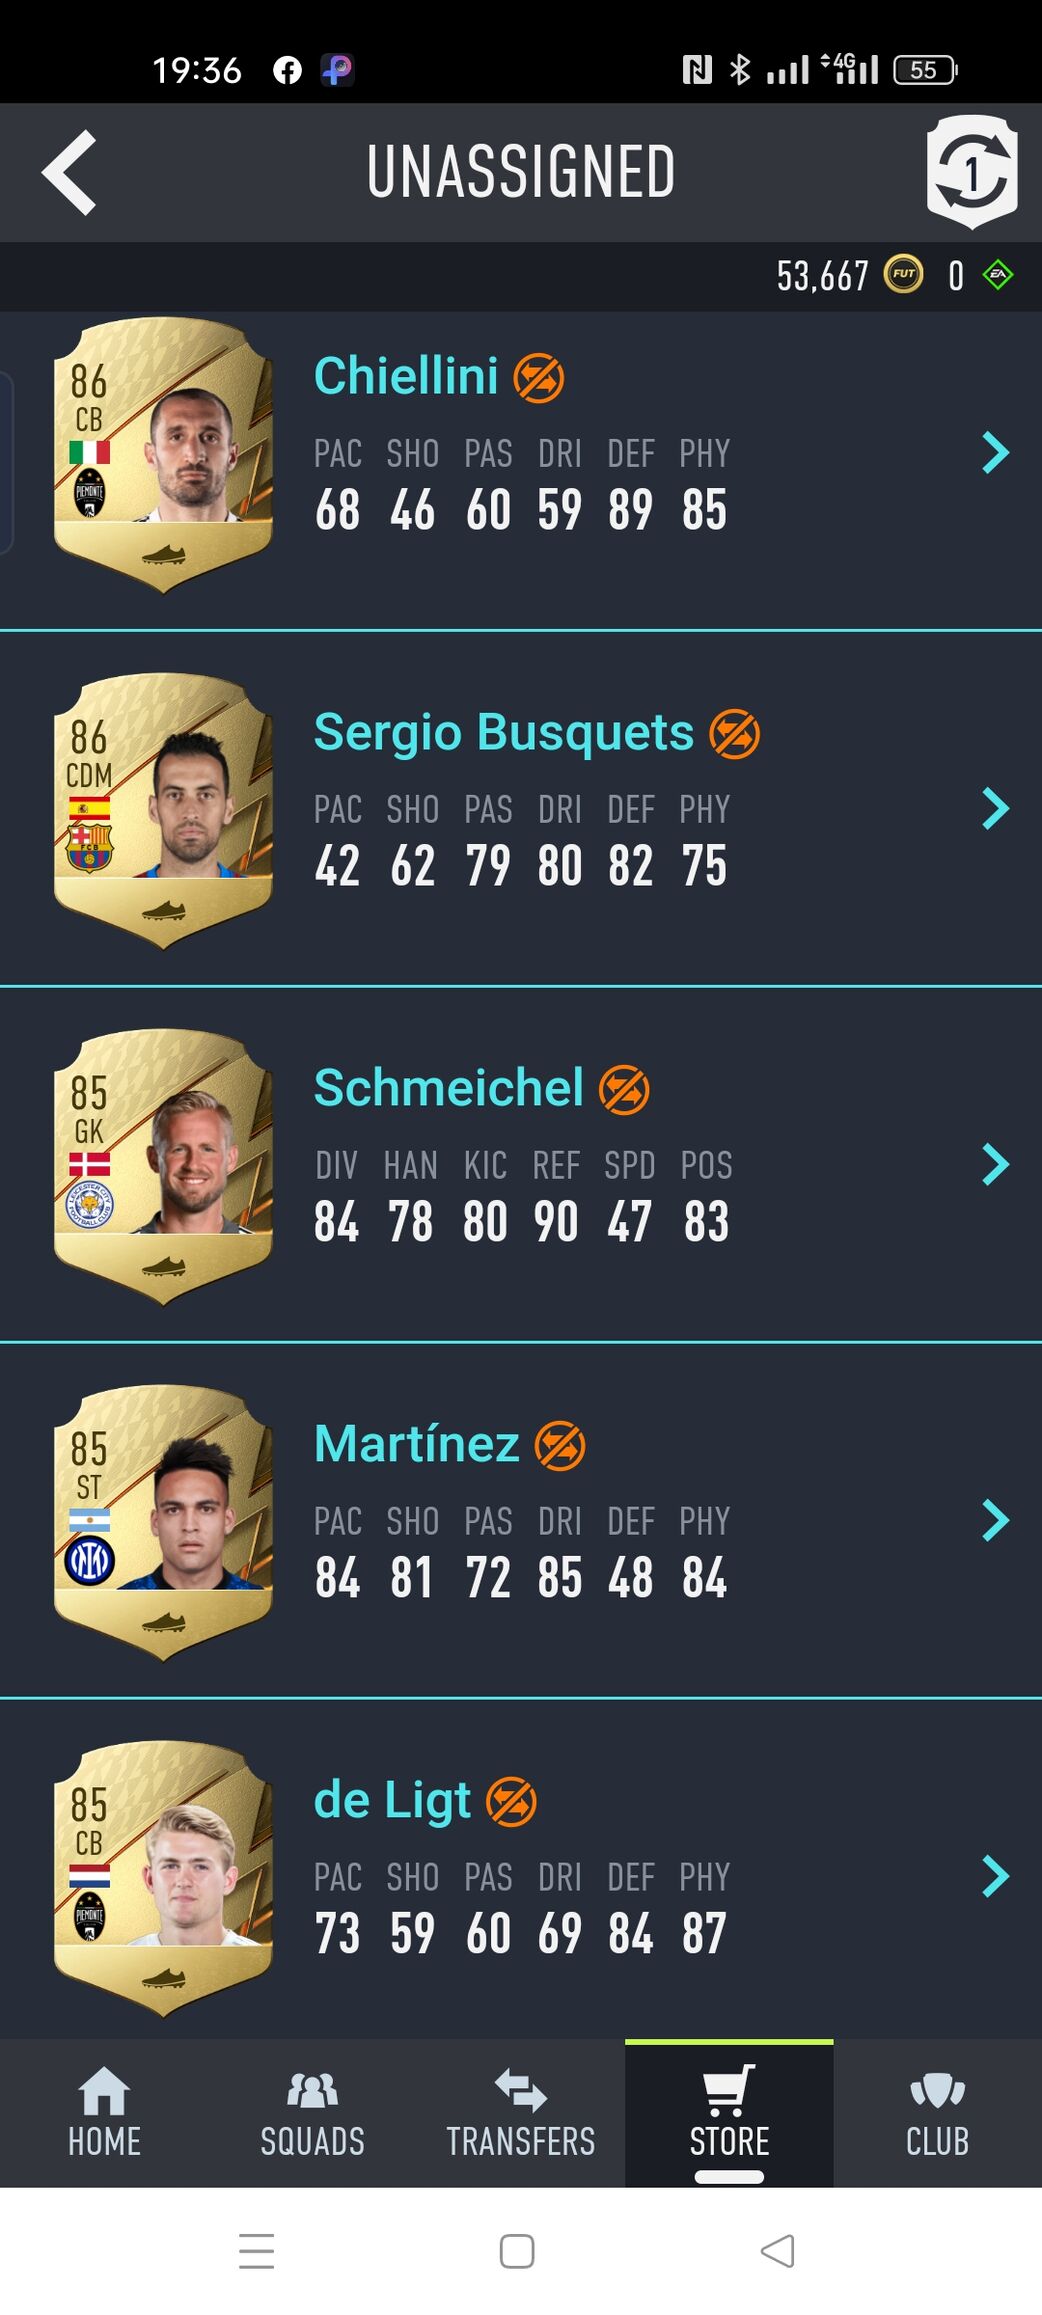Image resolution: width=1042 pixels, height=2315 pixels.
Task: Expand Sergio Busquets row chevron
Action: 995,809
